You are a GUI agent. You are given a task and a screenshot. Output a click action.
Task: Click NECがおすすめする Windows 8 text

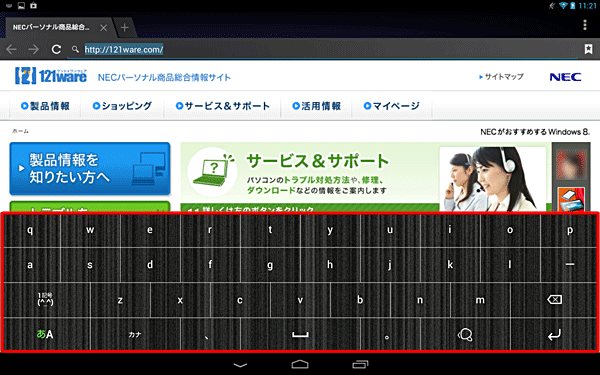[535, 132]
